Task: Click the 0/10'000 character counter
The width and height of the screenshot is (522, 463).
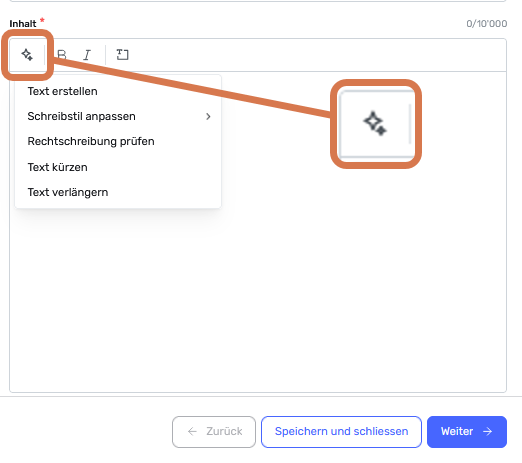Action: pyautogui.click(x=487, y=24)
